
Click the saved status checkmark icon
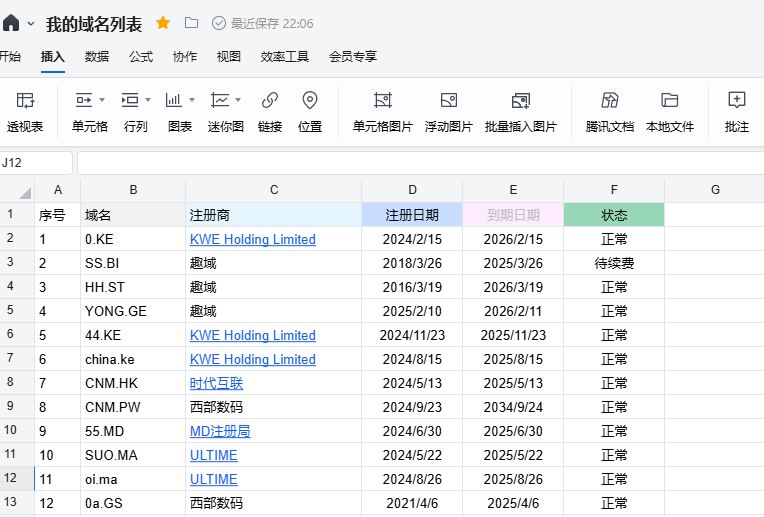(x=219, y=23)
